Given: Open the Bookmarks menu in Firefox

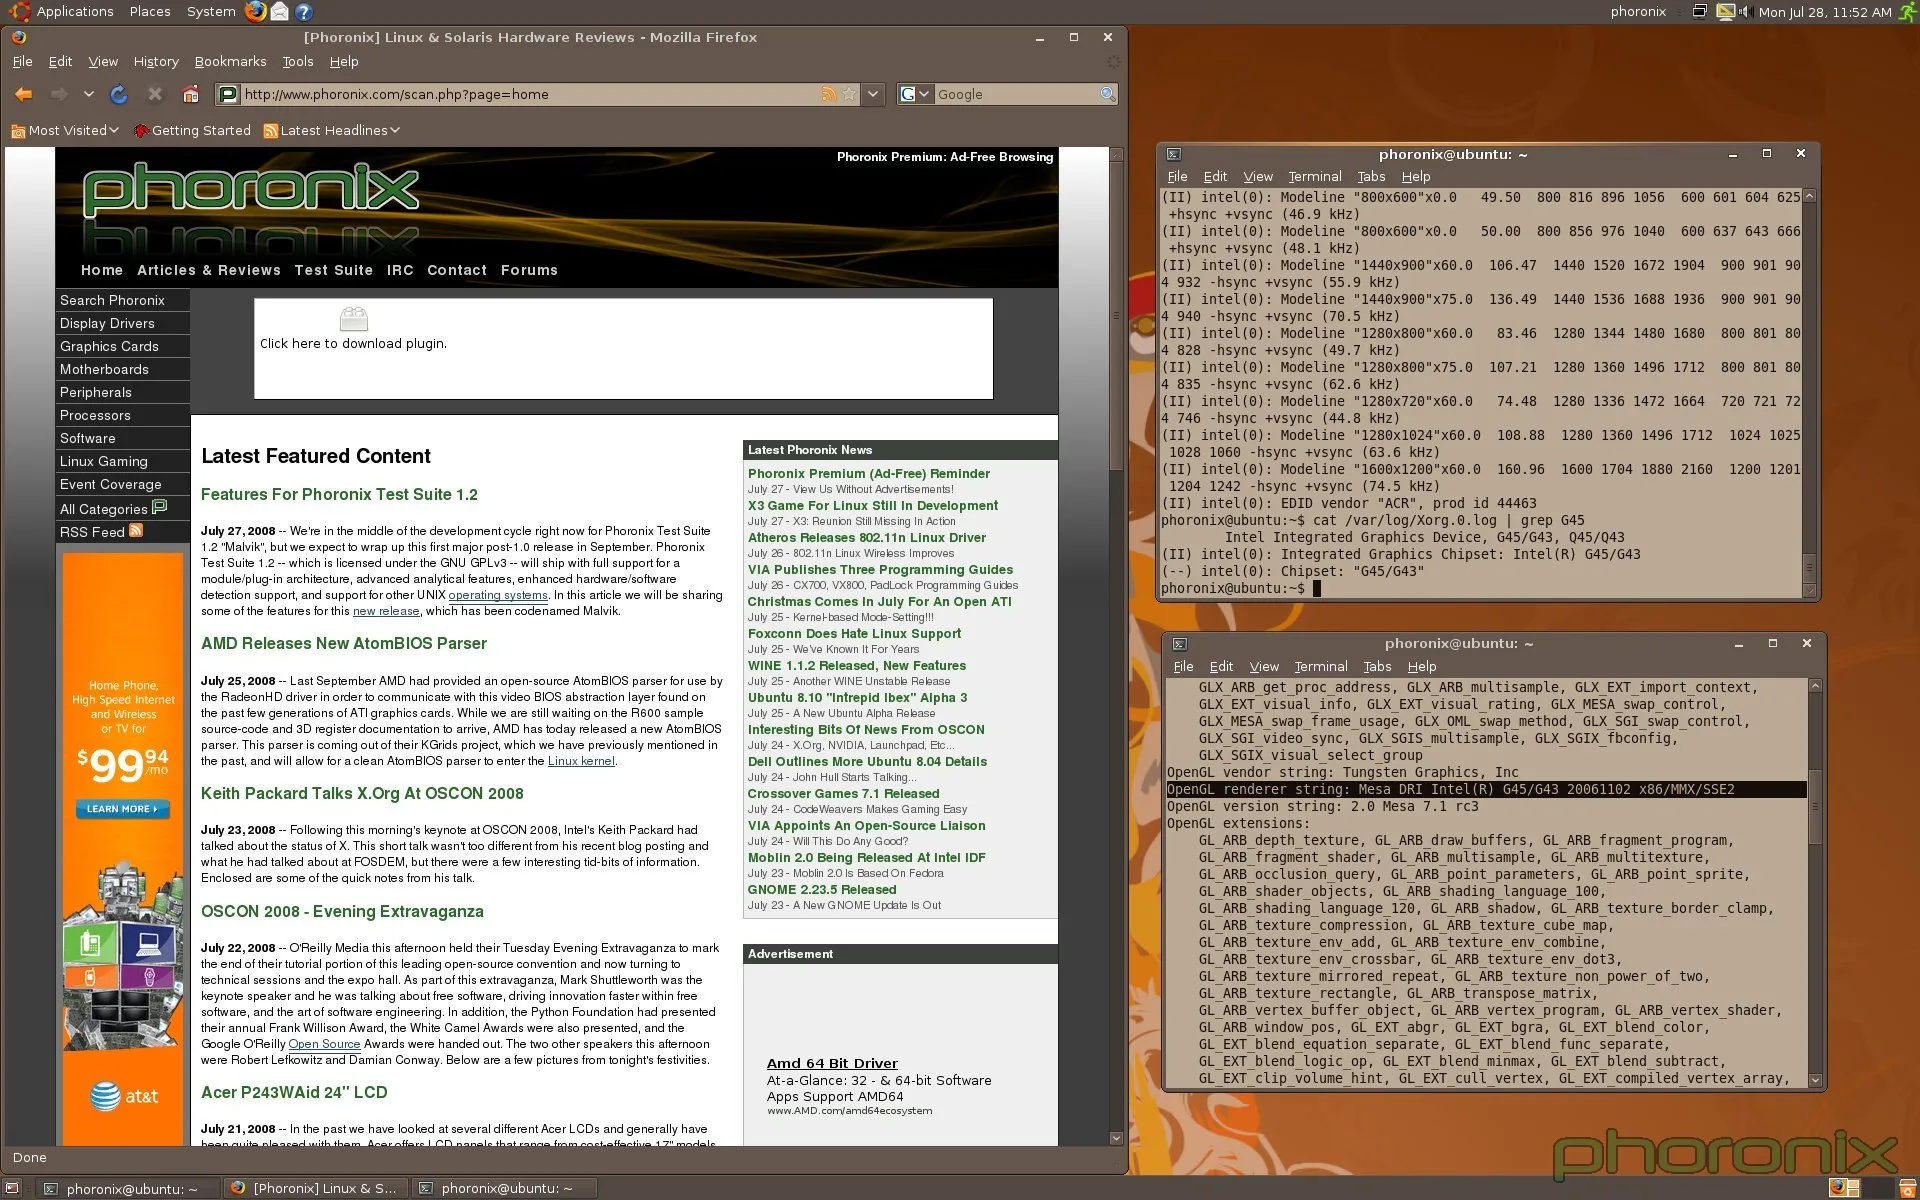Looking at the screenshot, I should tap(230, 61).
